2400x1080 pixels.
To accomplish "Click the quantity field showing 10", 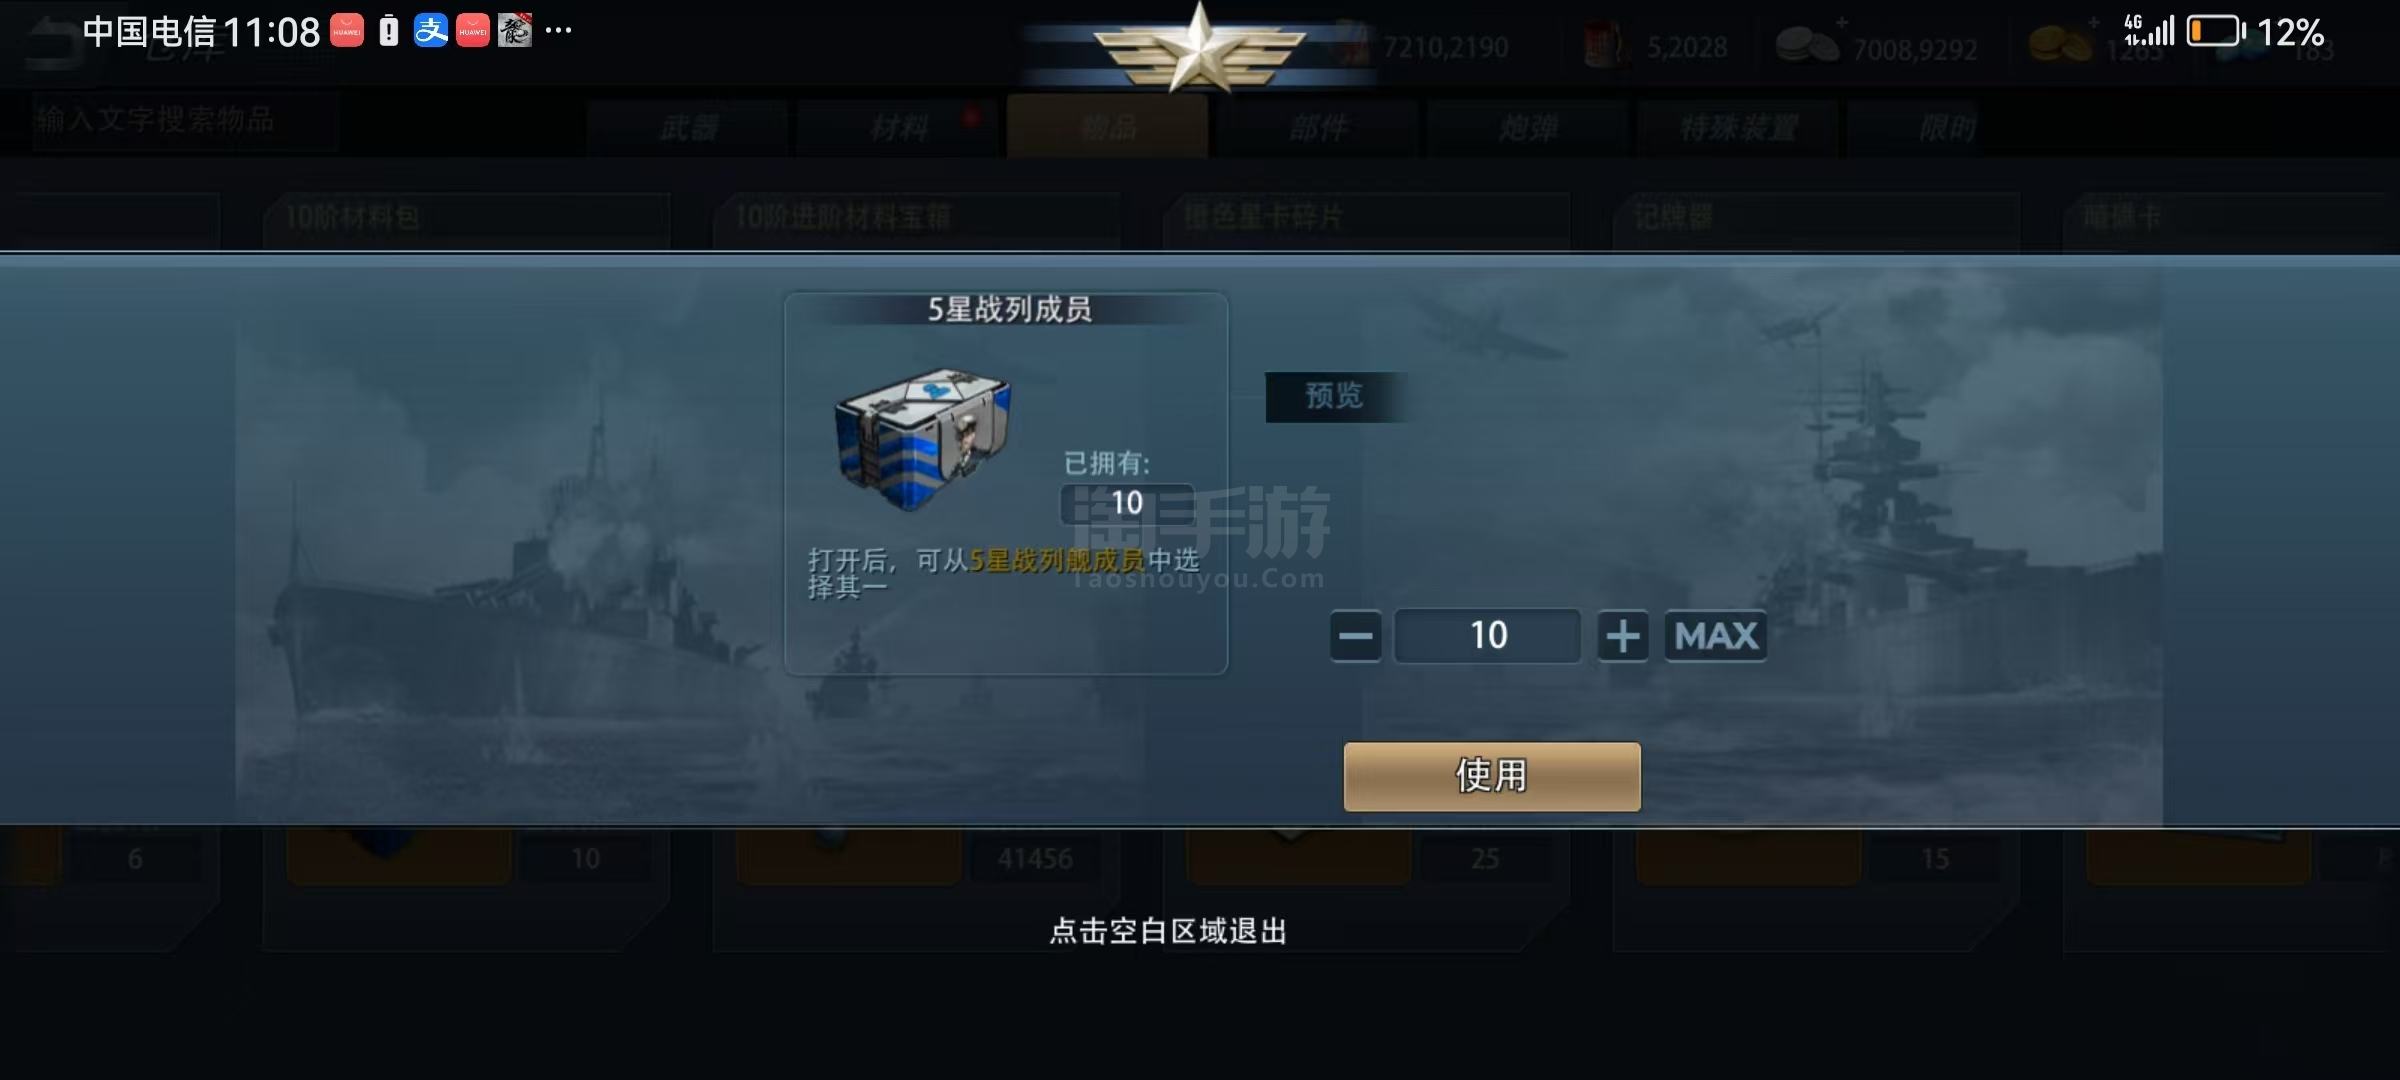I will tap(1488, 636).
